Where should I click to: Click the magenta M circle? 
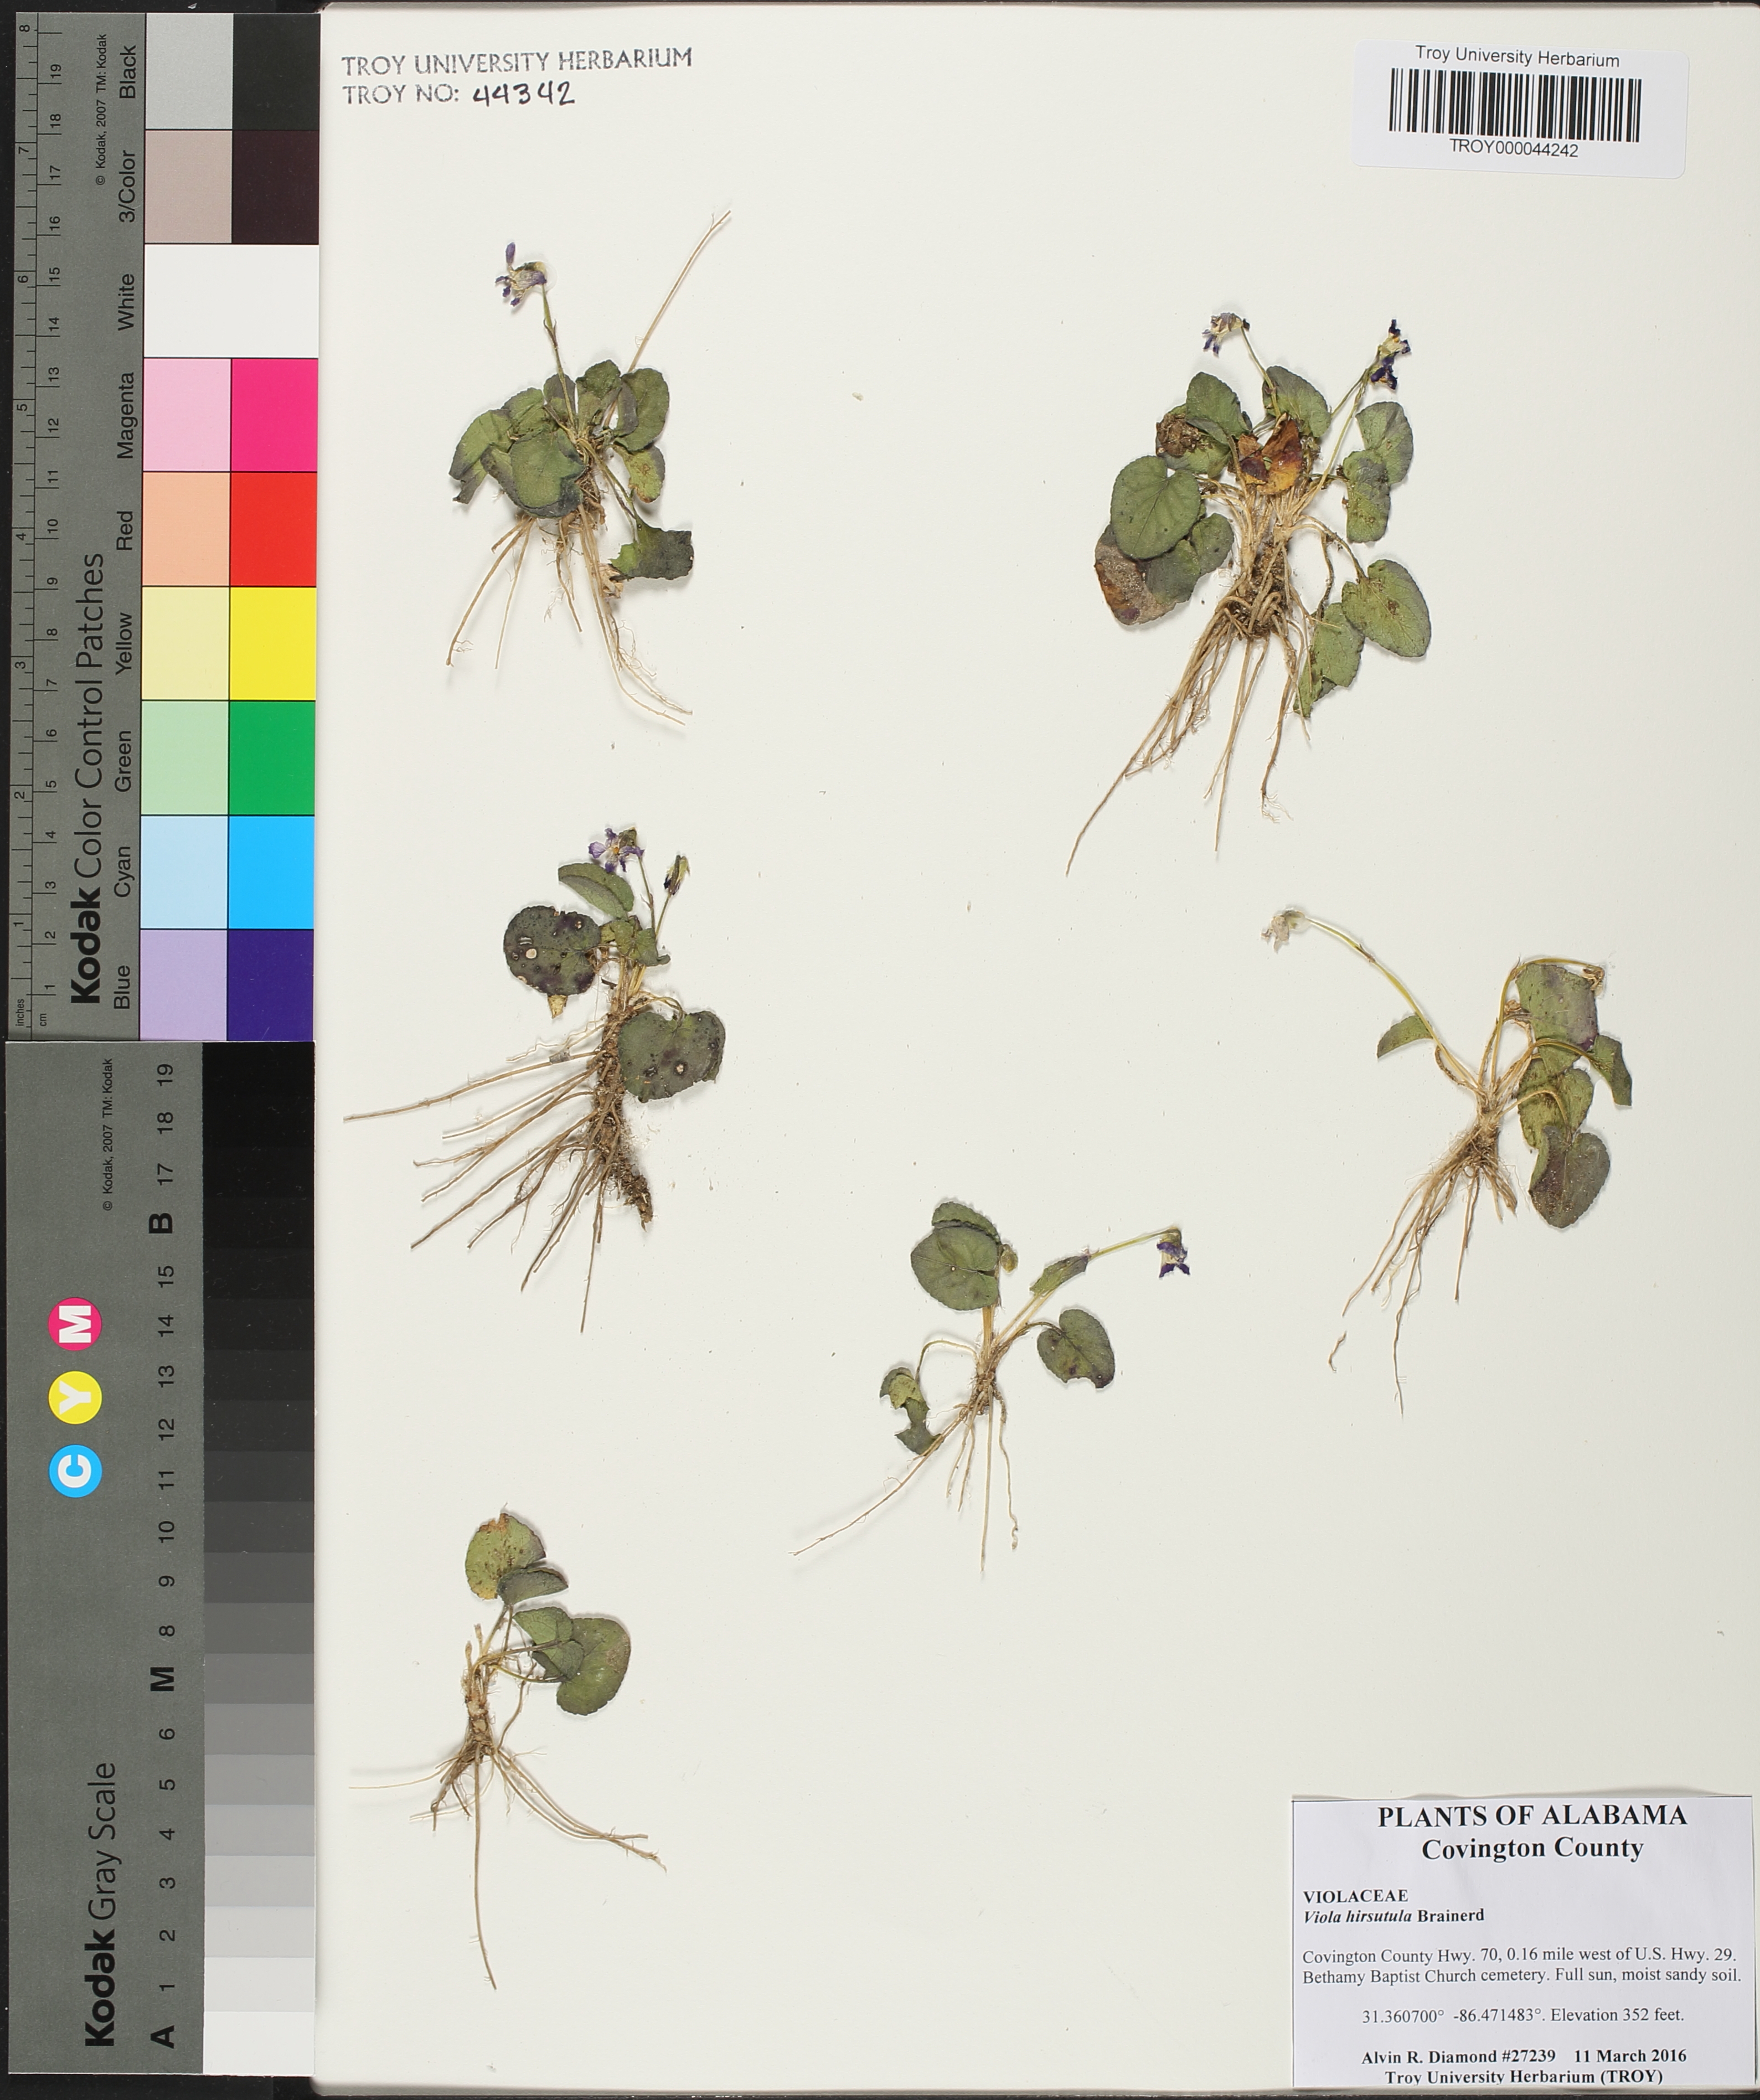(75, 1325)
